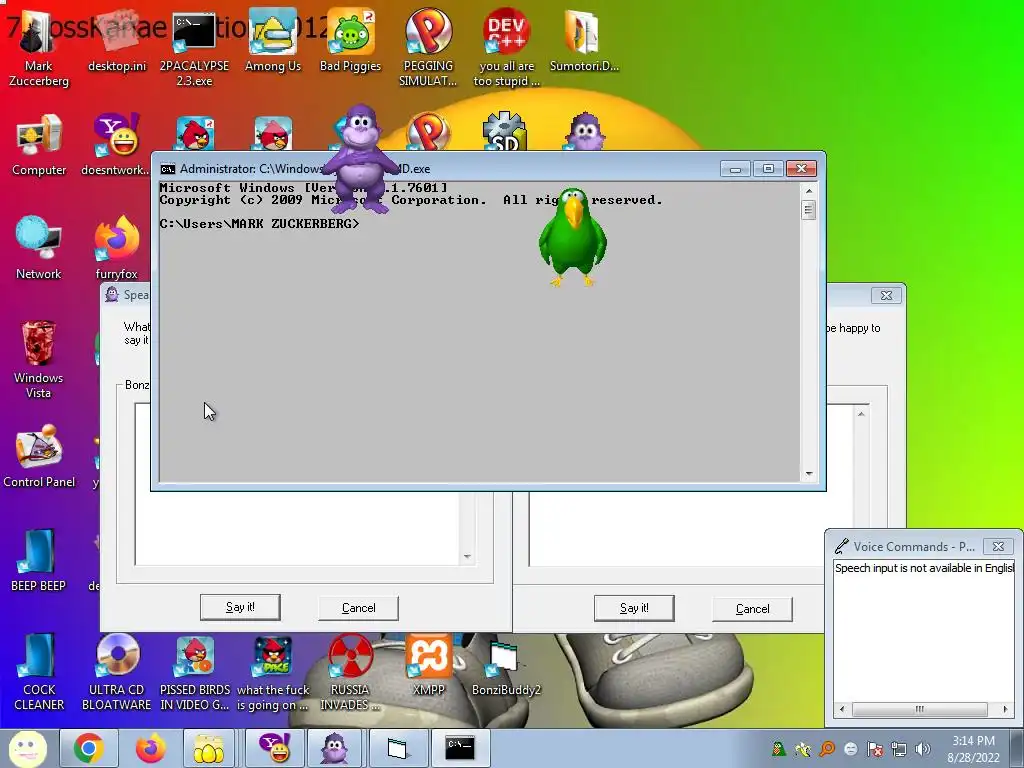
Task: Open PEGGING SIMULAT... shortcut
Action: click(428, 49)
